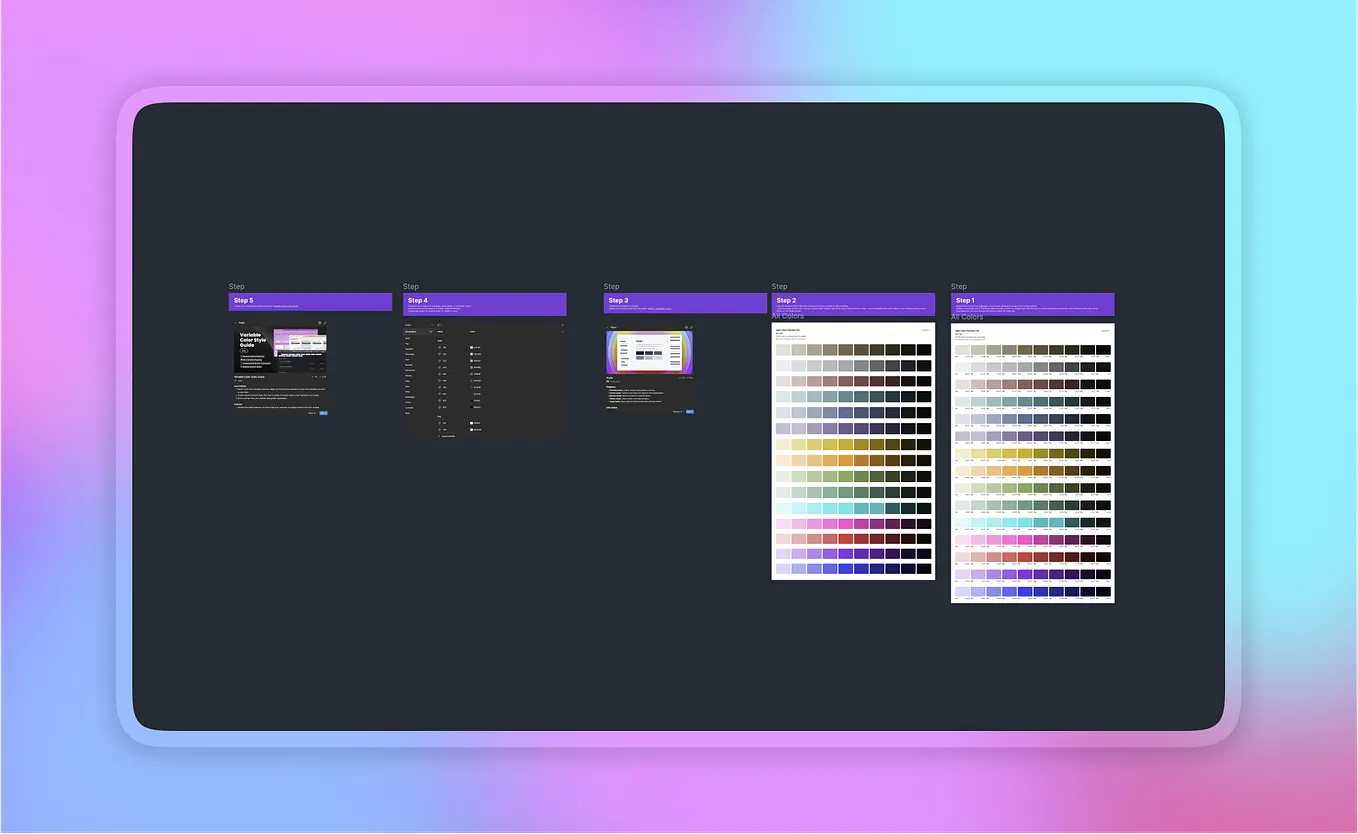Image resolution: width=1358 pixels, height=834 pixels.
Task: Click the back arrow on the Styler plugin page
Action: click(x=608, y=327)
